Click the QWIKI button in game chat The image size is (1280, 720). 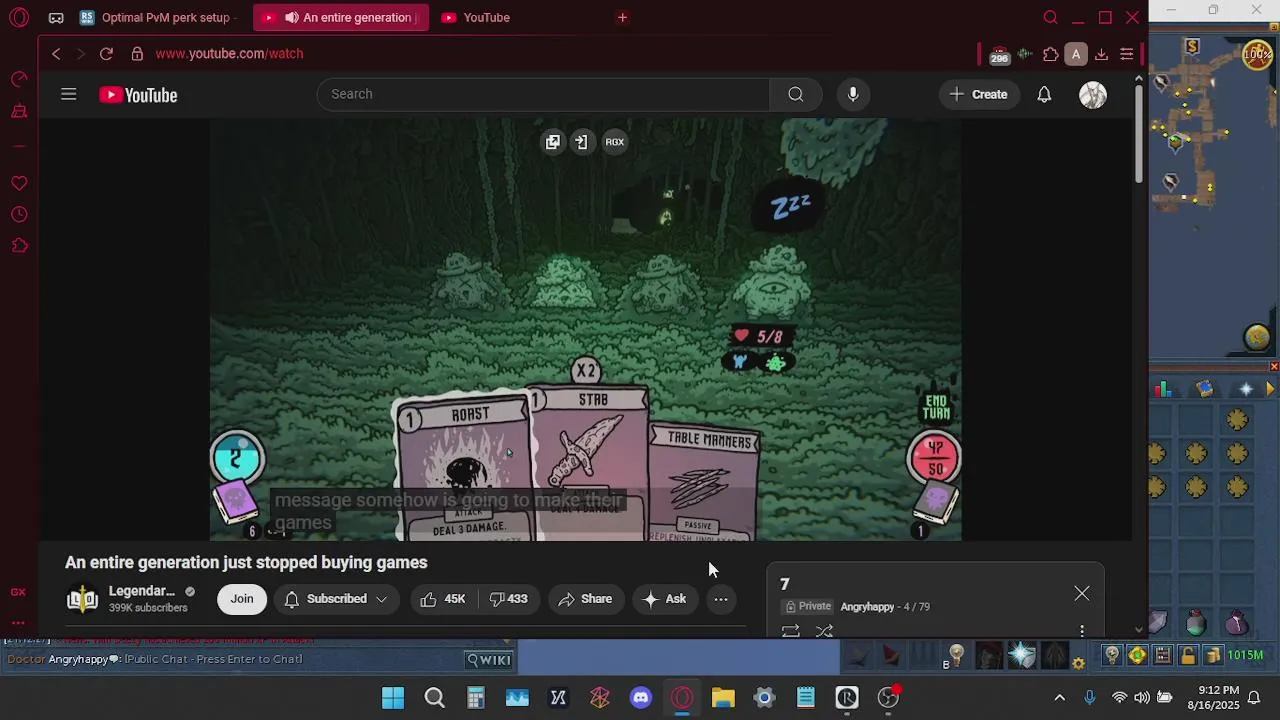tap(490, 659)
